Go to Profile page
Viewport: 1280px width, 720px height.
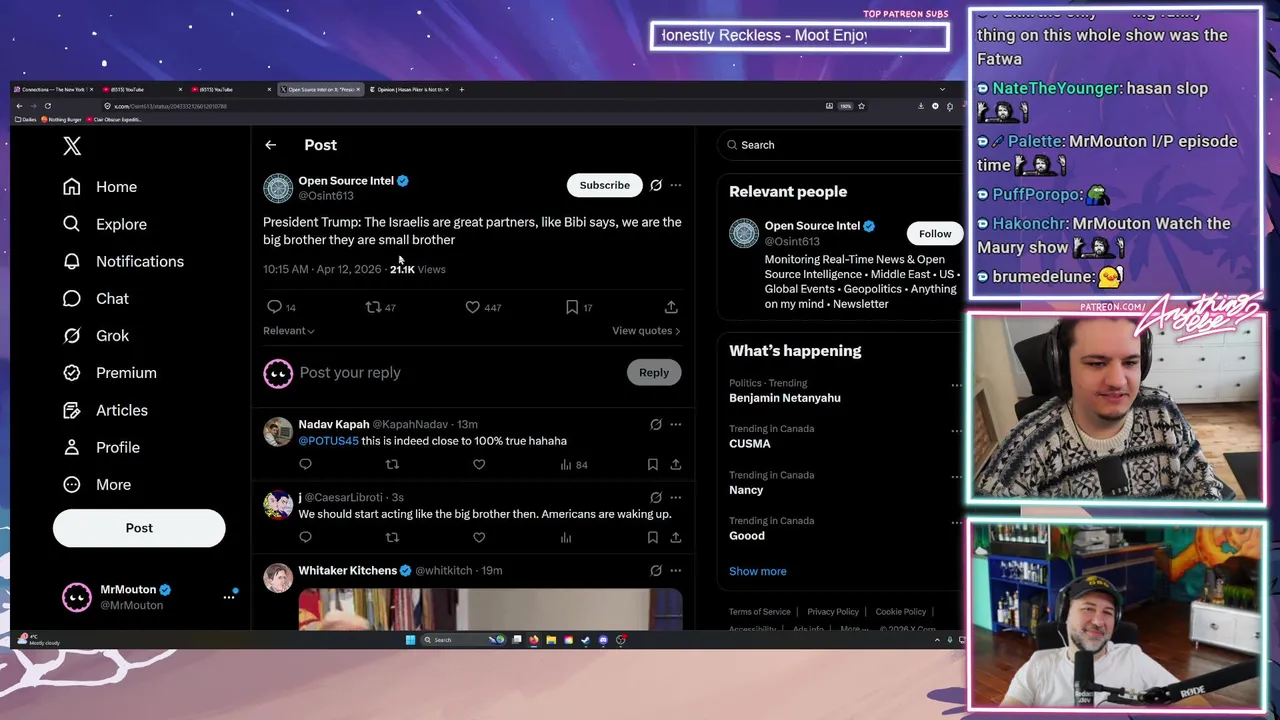point(101,447)
